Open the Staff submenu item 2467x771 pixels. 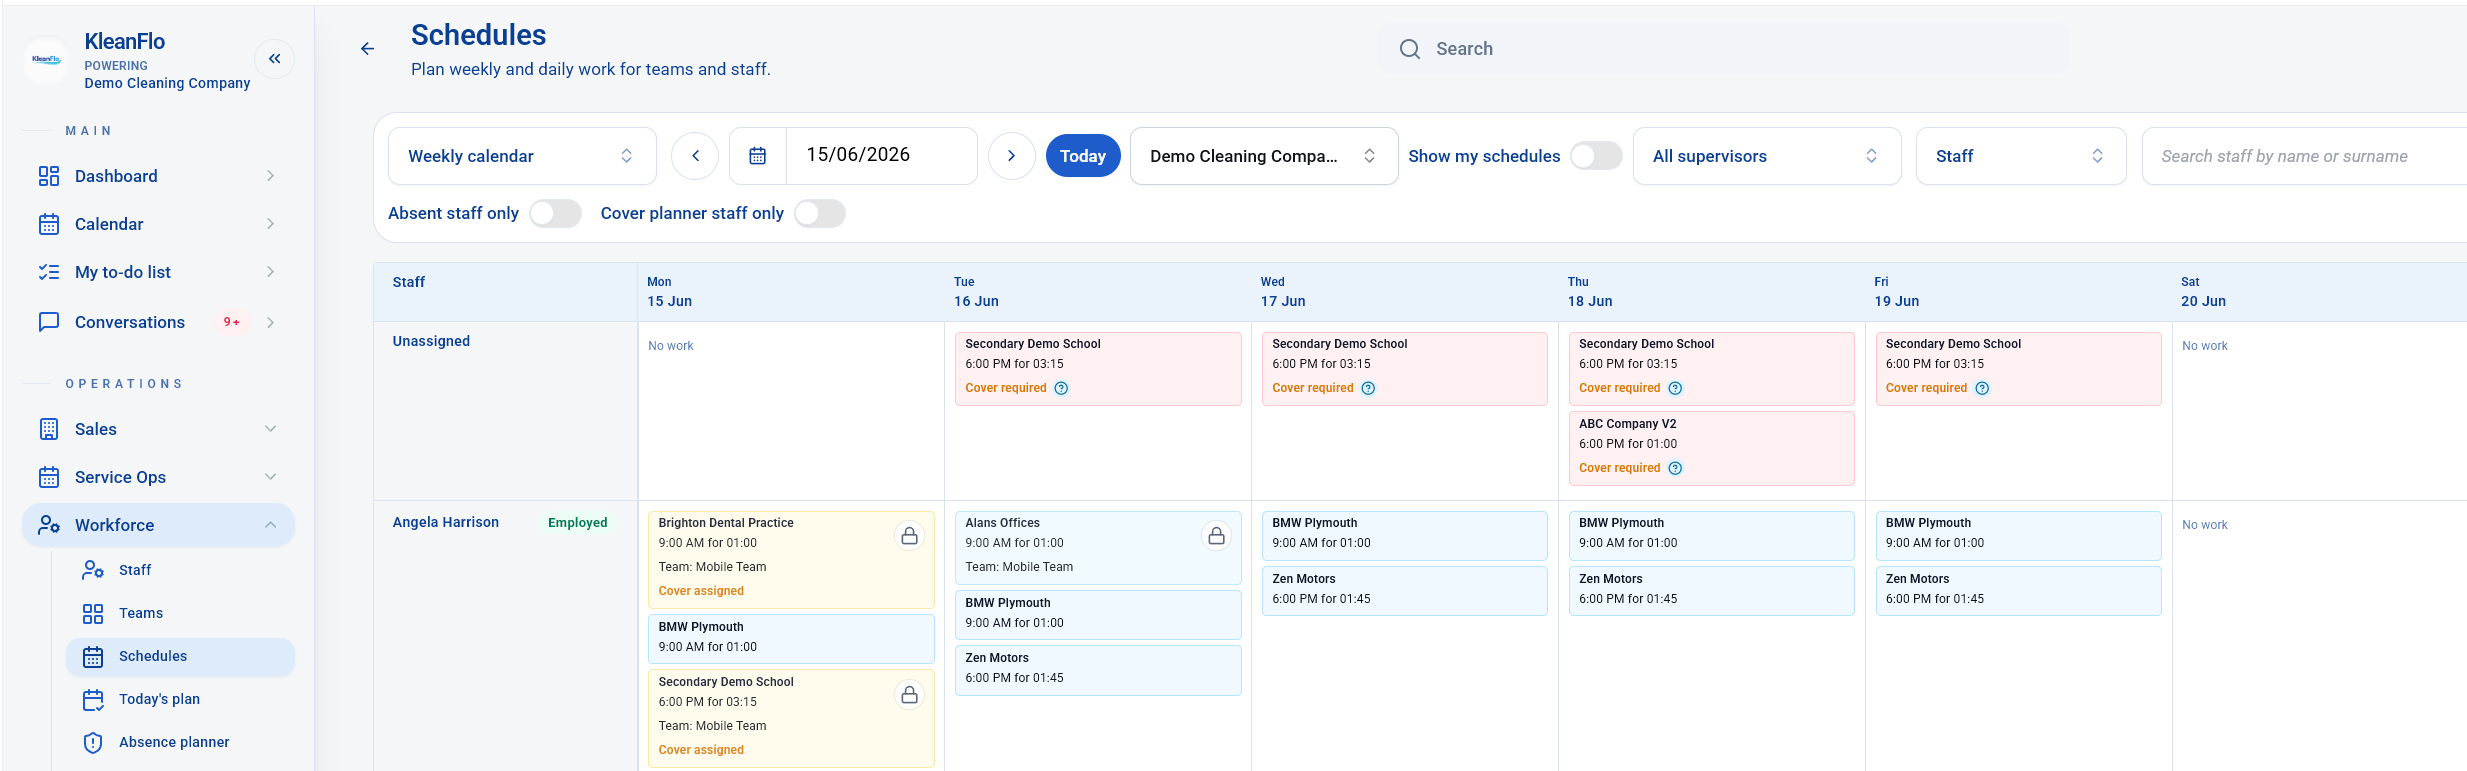[x=180, y=570]
